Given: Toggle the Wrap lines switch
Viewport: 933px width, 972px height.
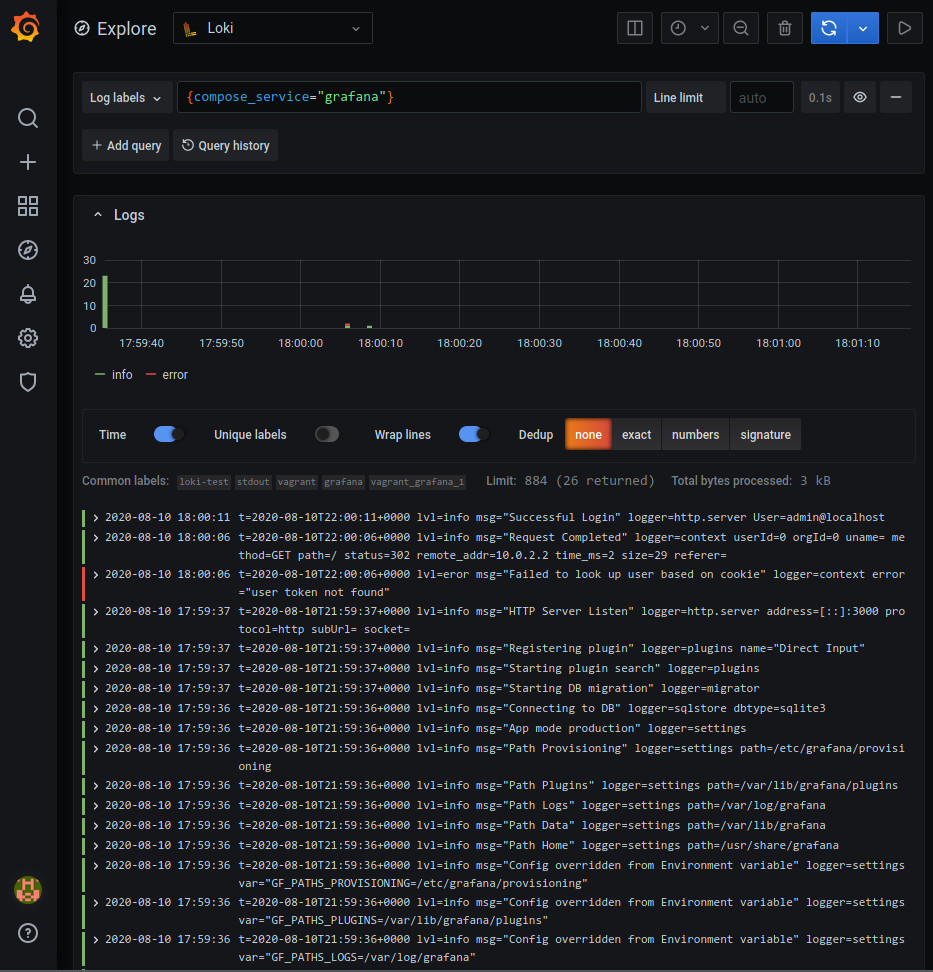Looking at the screenshot, I should point(473,435).
